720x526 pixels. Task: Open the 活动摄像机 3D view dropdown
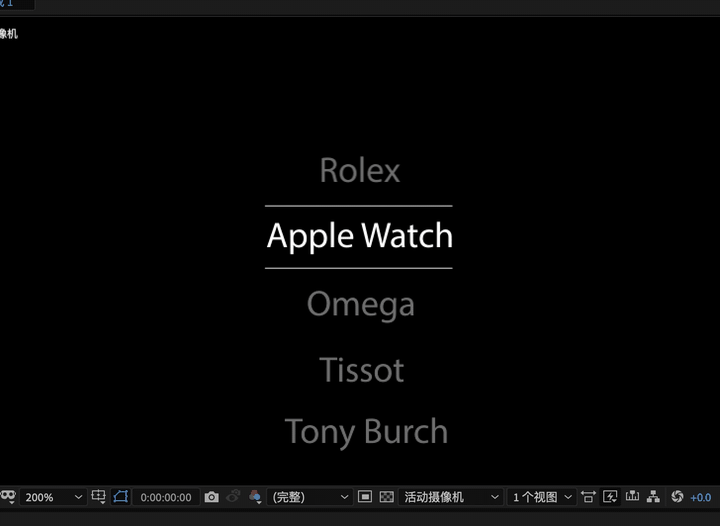pyautogui.click(x=451, y=497)
